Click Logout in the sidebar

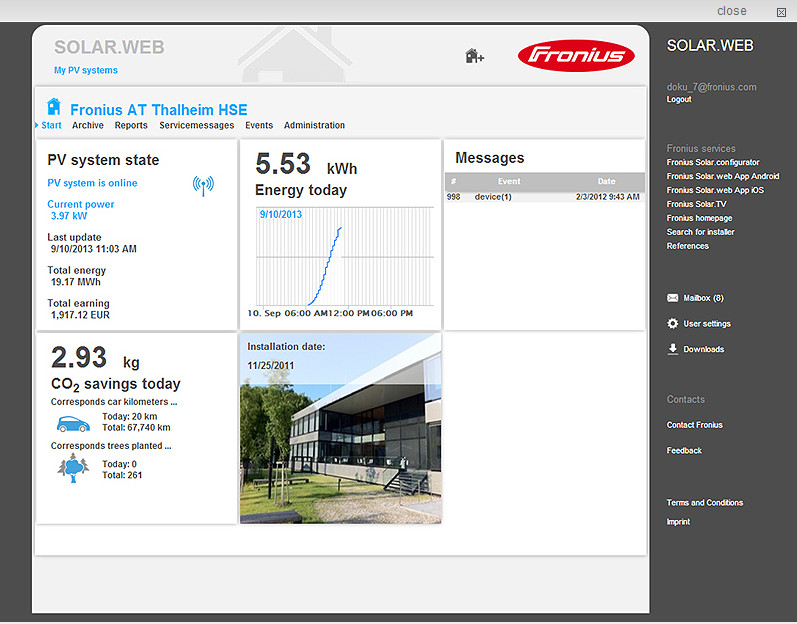click(679, 99)
